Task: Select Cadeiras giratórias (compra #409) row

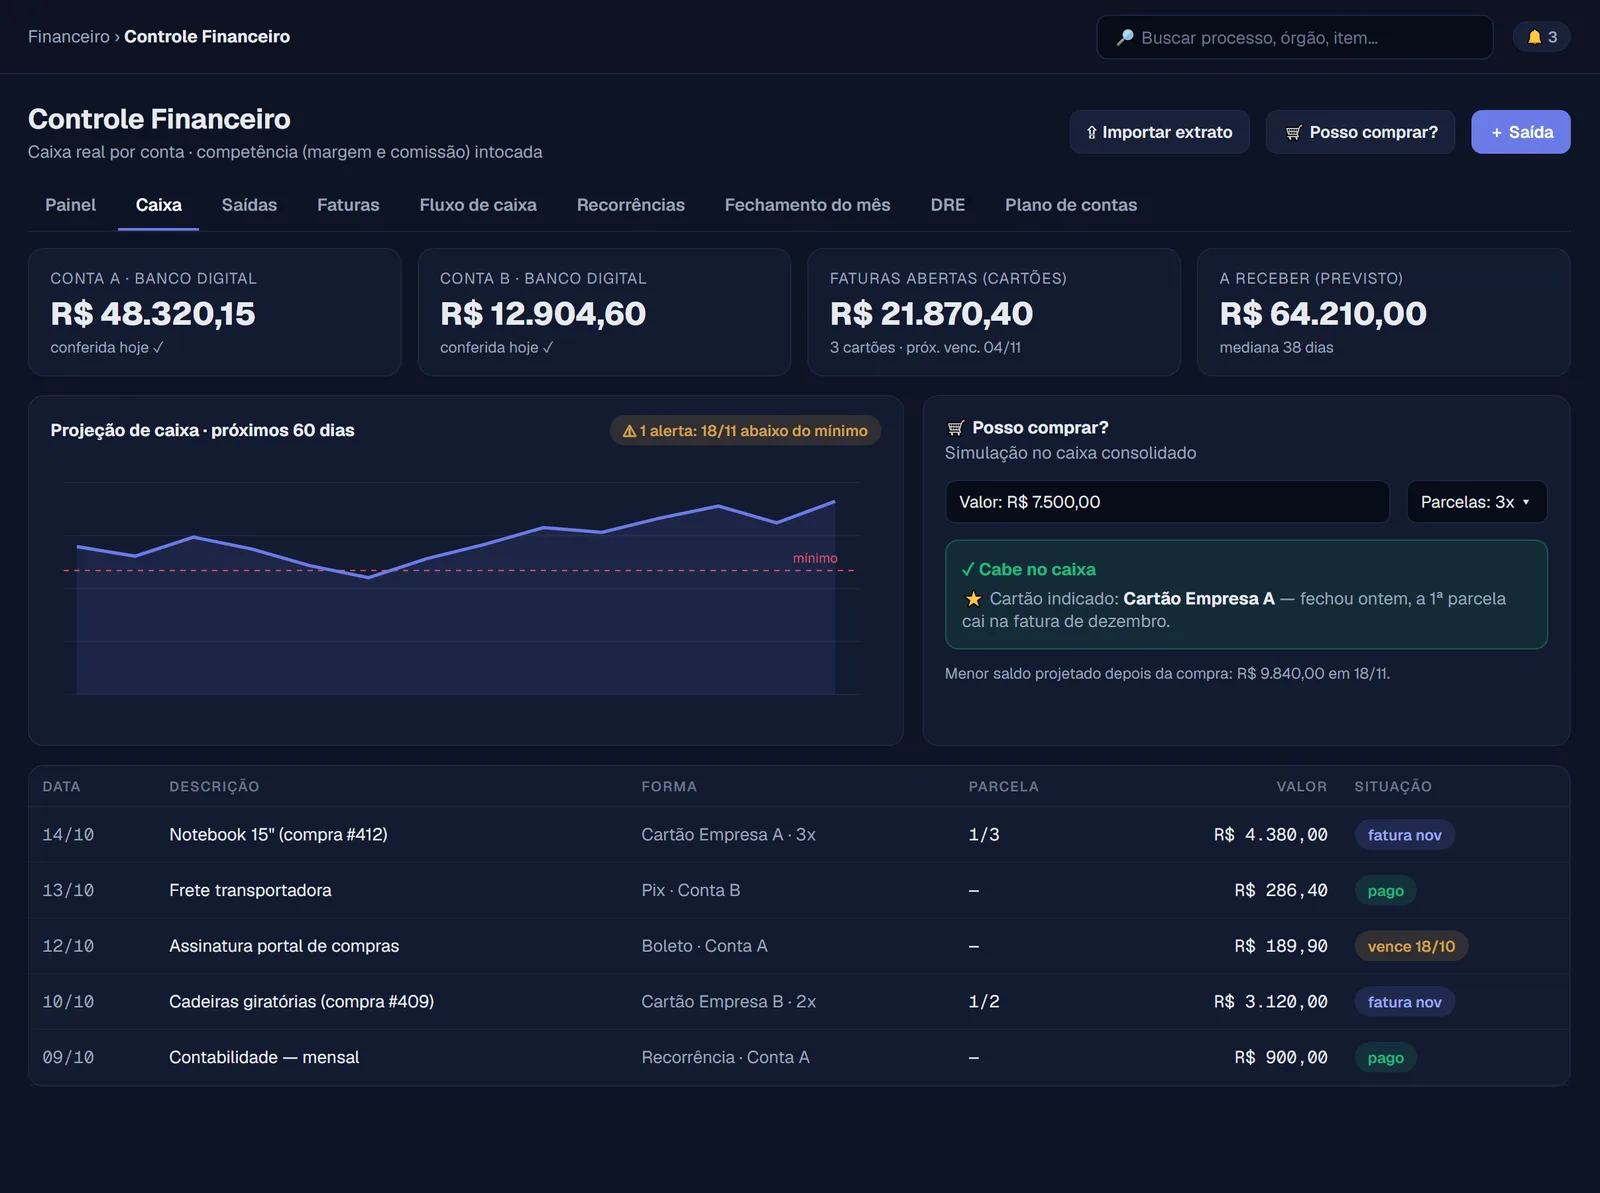Action: coord(799,1002)
